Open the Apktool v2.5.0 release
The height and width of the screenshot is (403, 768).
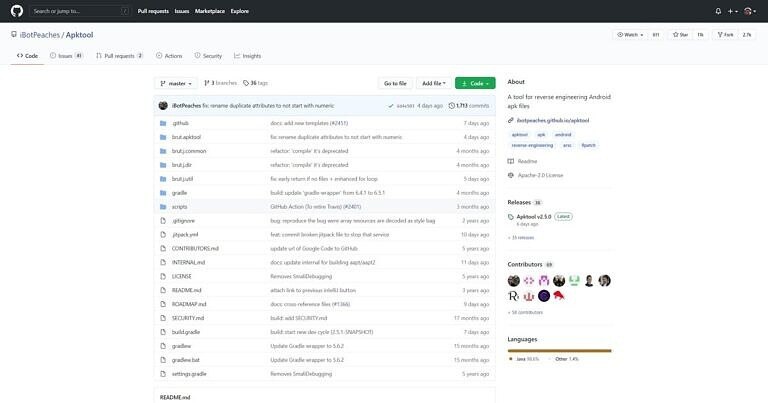[x=534, y=216]
